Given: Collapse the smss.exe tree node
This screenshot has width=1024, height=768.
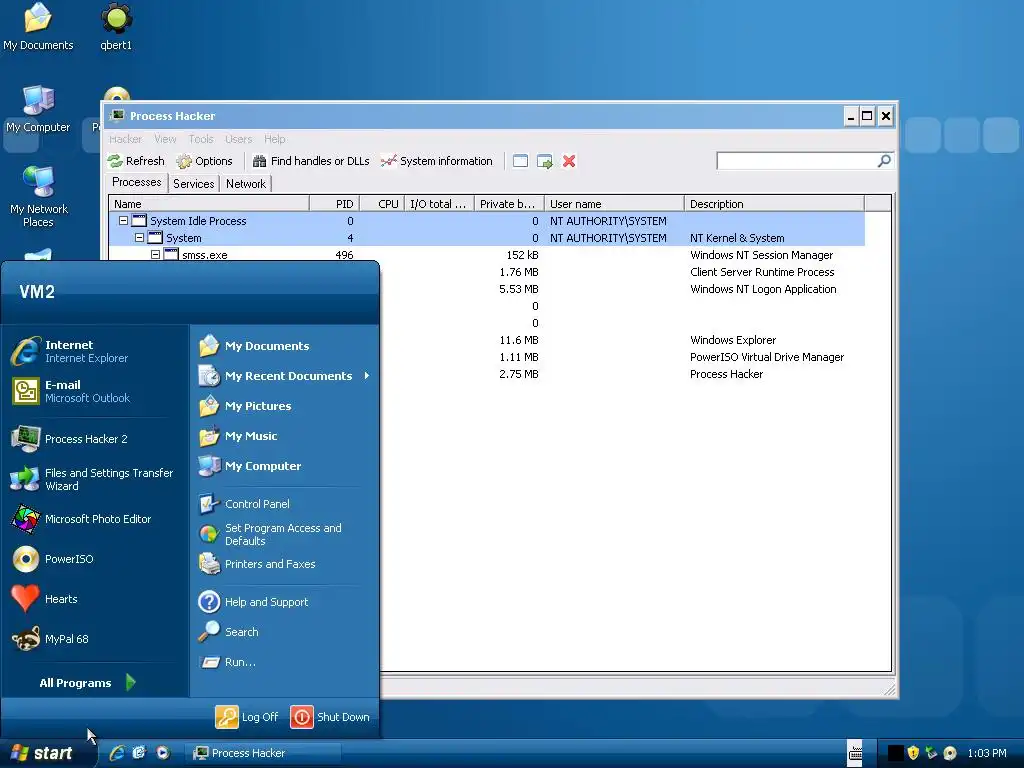Looking at the screenshot, I should coord(155,255).
